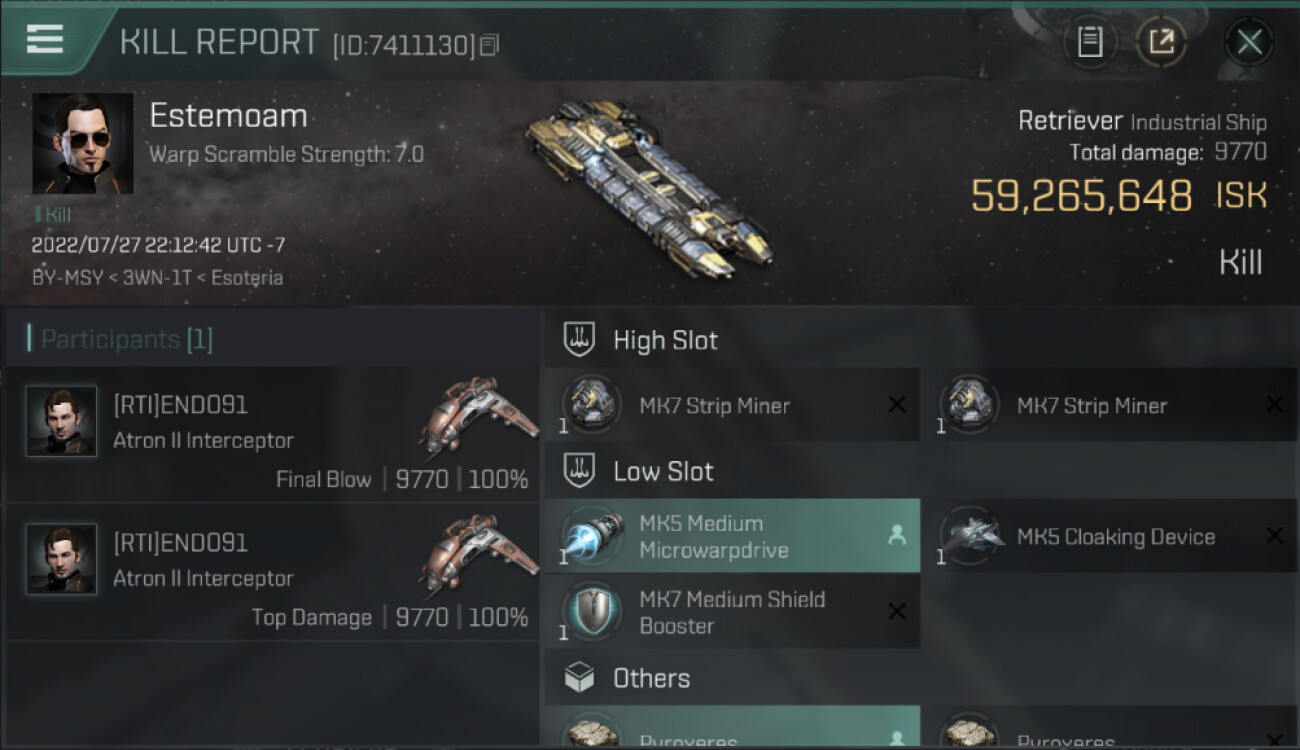Screen dimensions: 1300x750
Task: Click the Estemoam pilot name
Action: click(228, 116)
